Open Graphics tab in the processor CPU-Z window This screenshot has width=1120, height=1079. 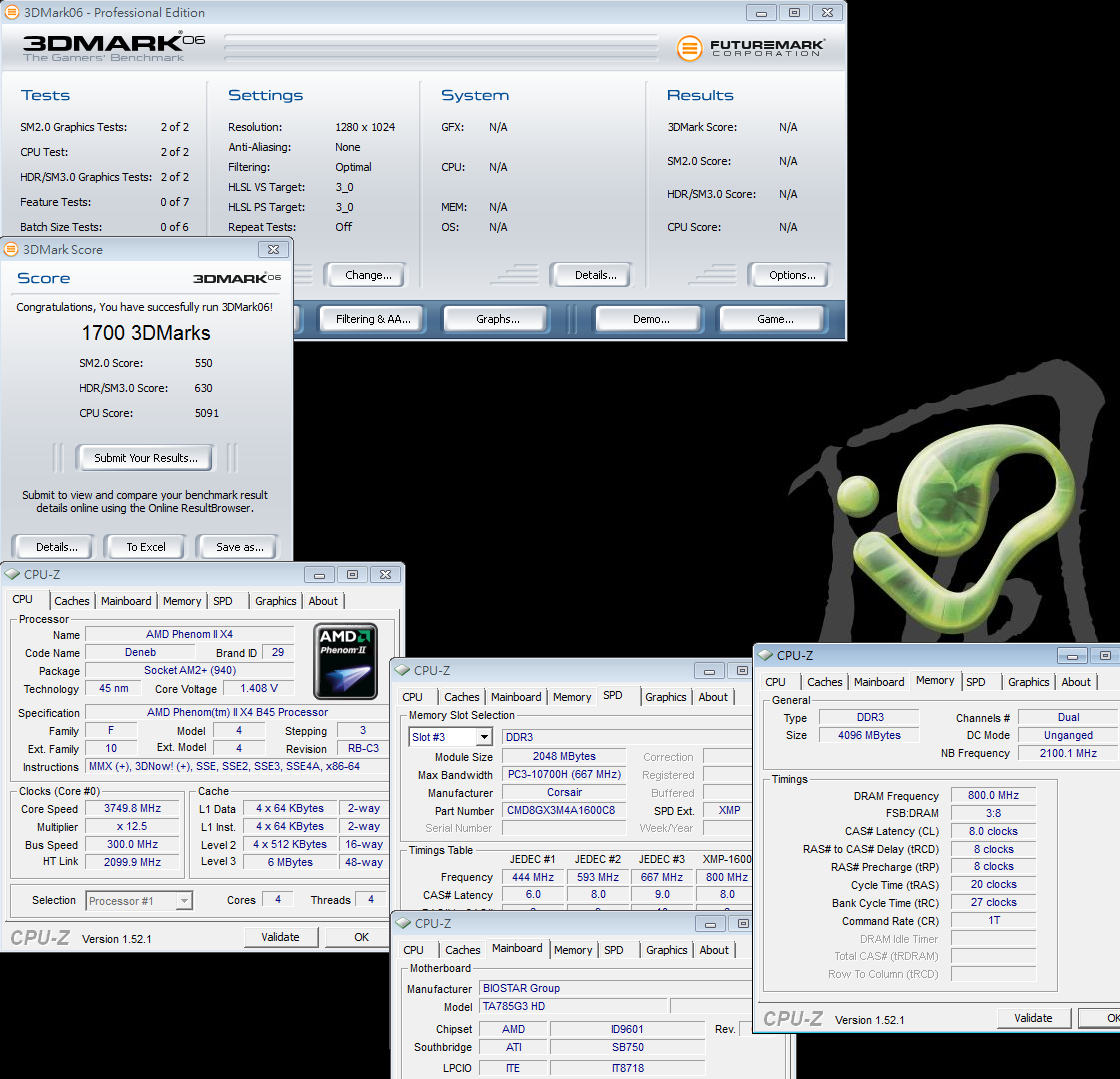[276, 601]
